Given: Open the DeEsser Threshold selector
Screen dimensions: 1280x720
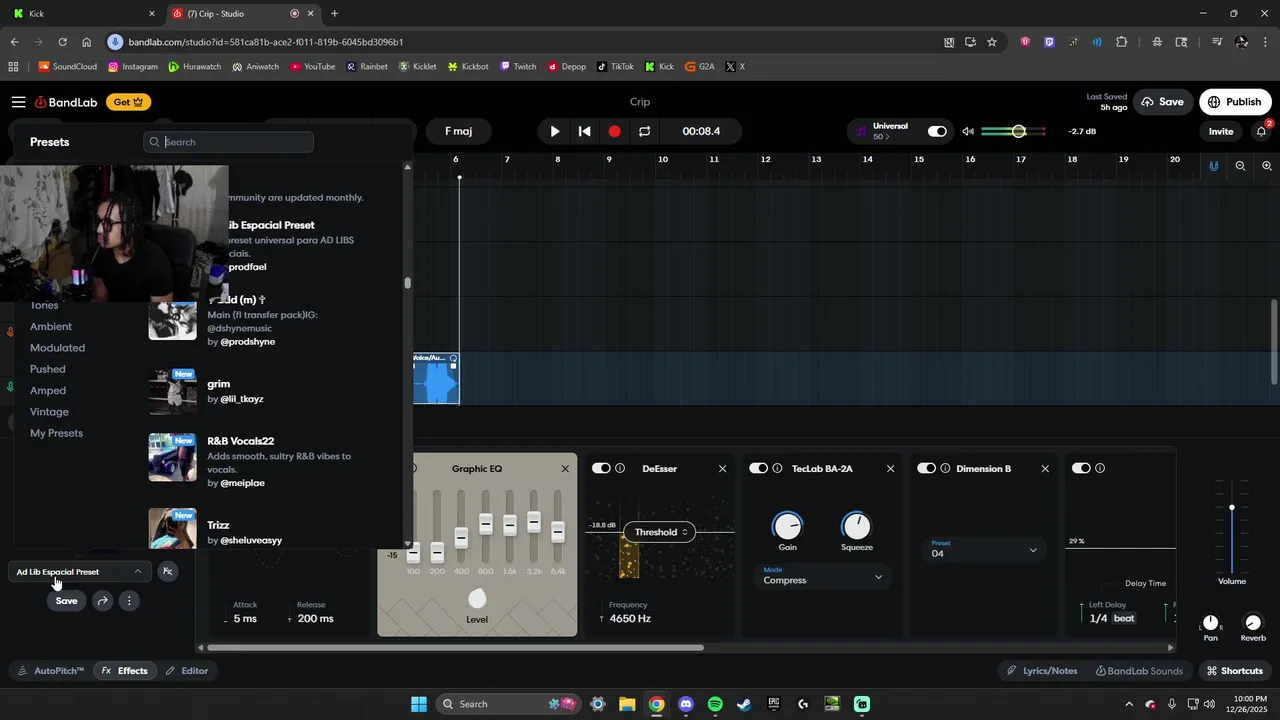Looking at the screenshot, I should coord(660,532).
